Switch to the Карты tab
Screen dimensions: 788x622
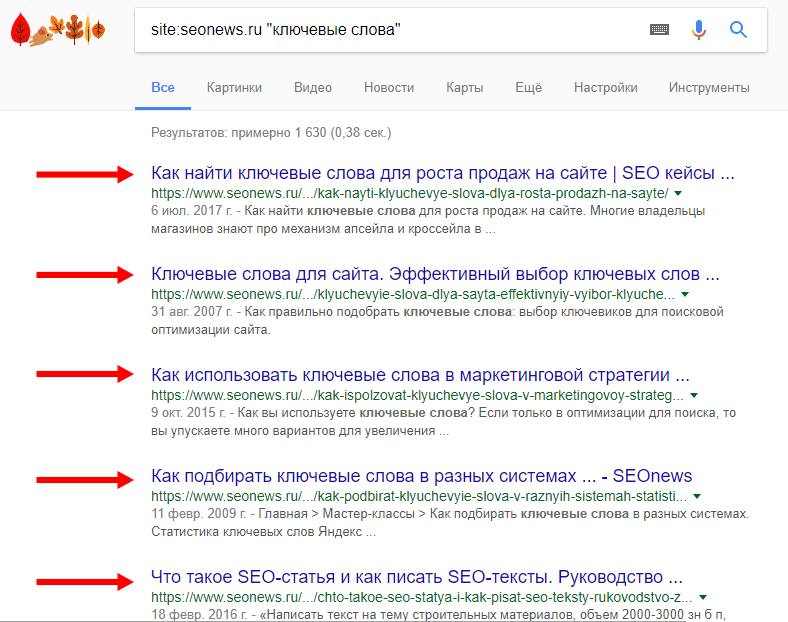click(464, 87)
